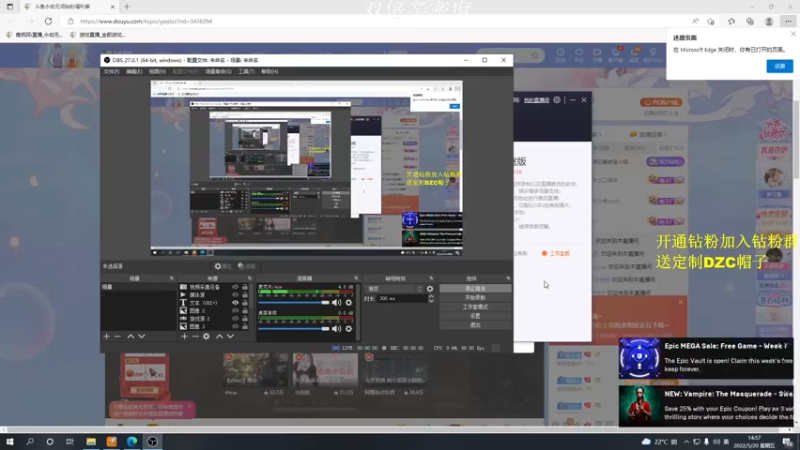Image resolution: width=800 pixels, height=450 pixels.
Task: Move source down in Sources panel
Action: click(231, 337)
